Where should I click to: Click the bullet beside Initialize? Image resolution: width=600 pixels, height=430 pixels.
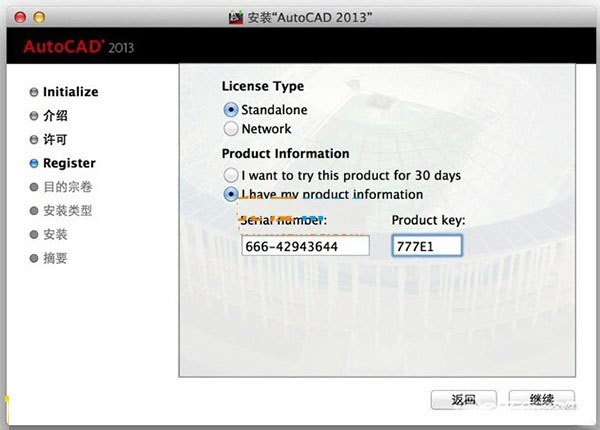point(34,92)
